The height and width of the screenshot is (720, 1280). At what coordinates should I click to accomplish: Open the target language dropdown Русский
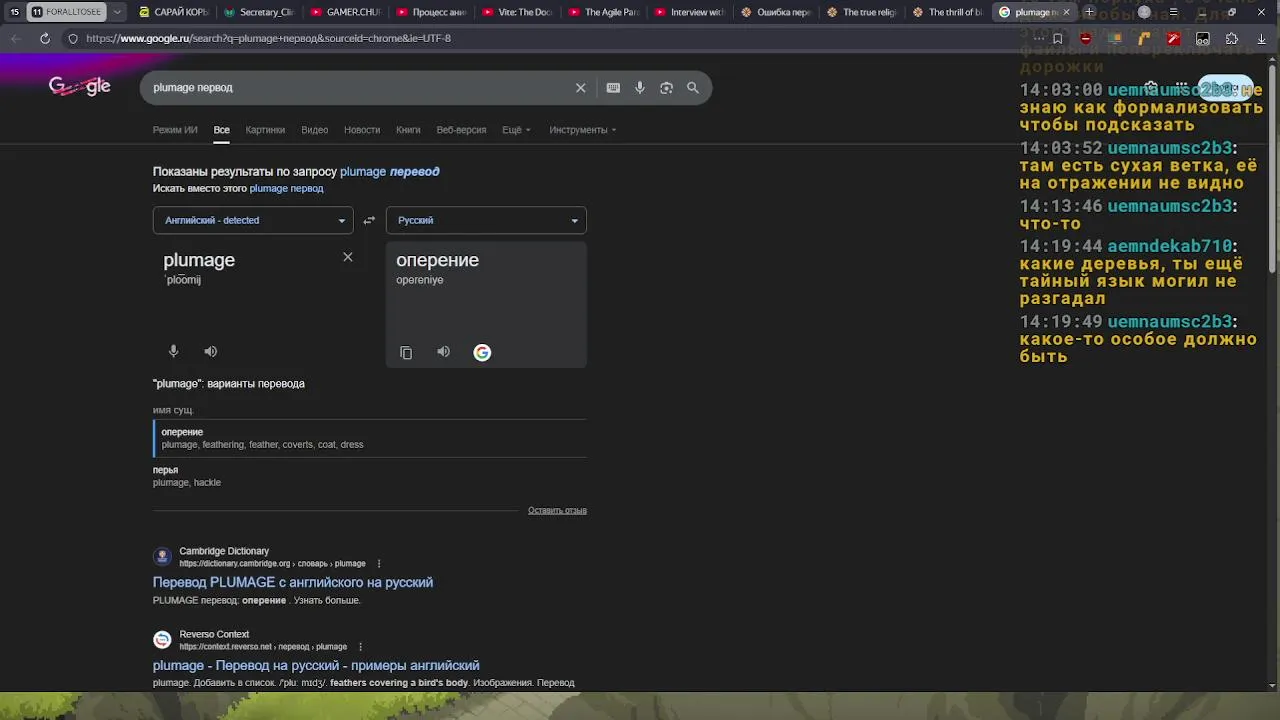(486, 220)
